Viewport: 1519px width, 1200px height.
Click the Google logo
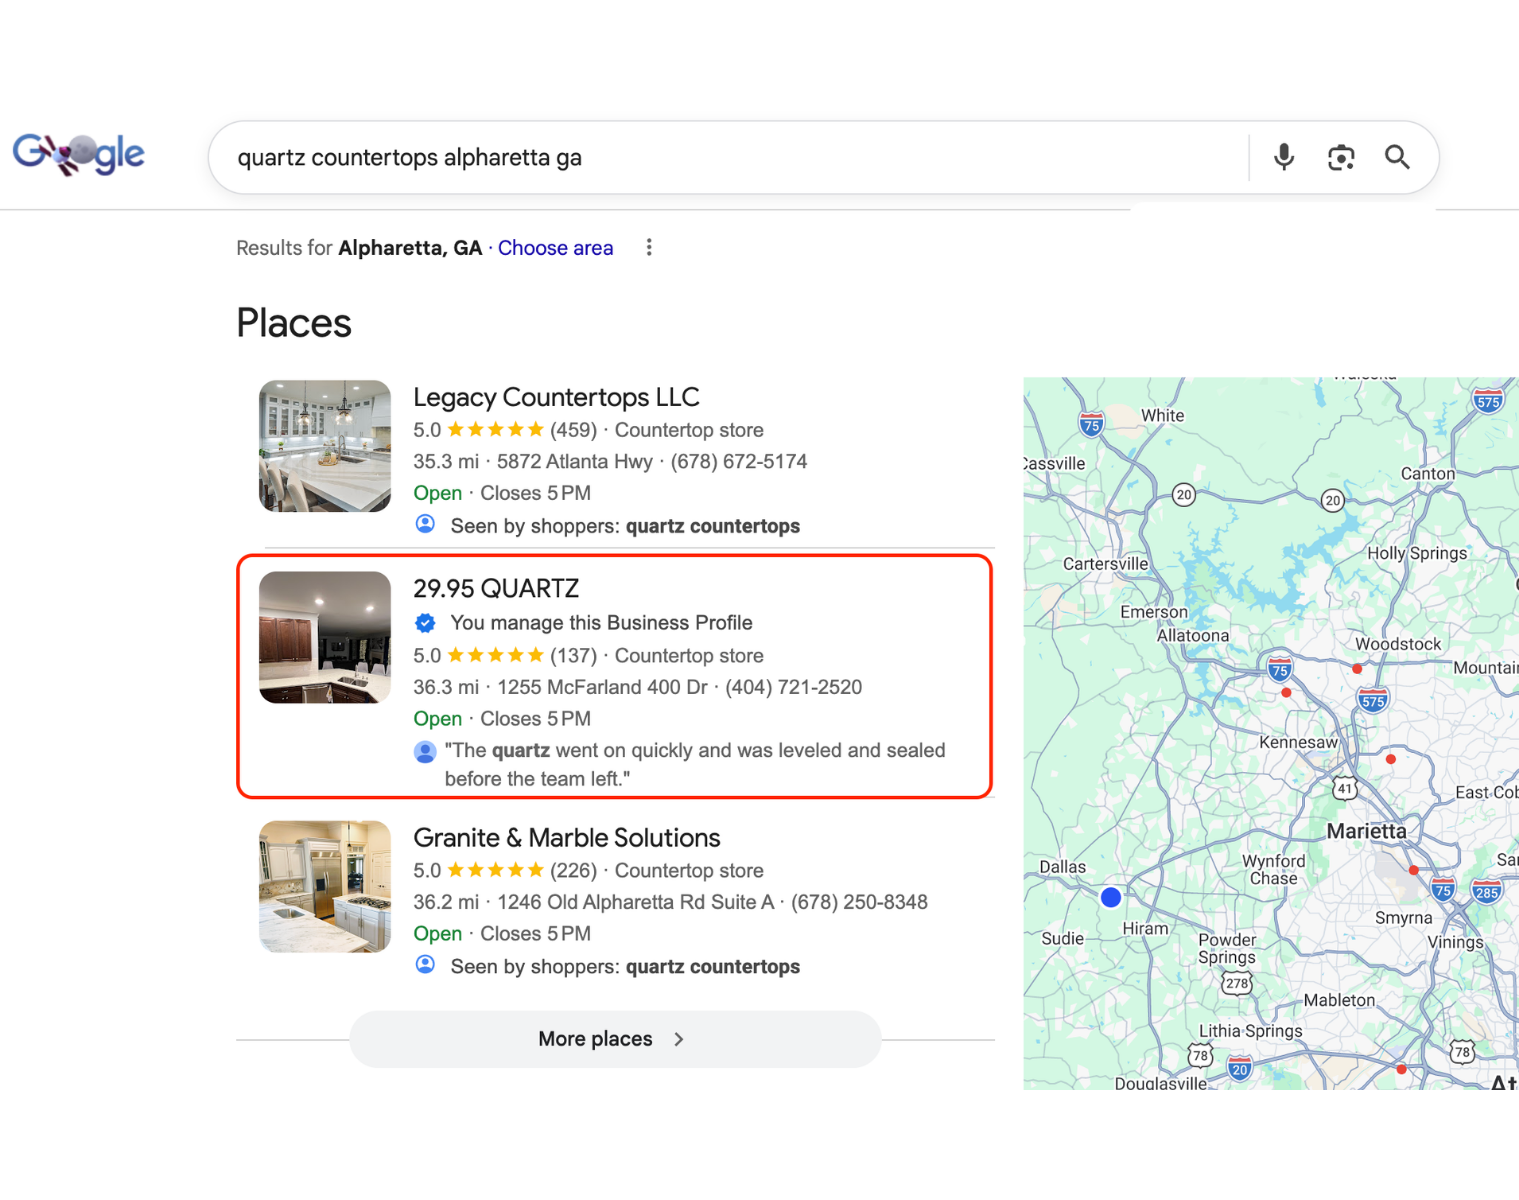(x=77, y=152)
